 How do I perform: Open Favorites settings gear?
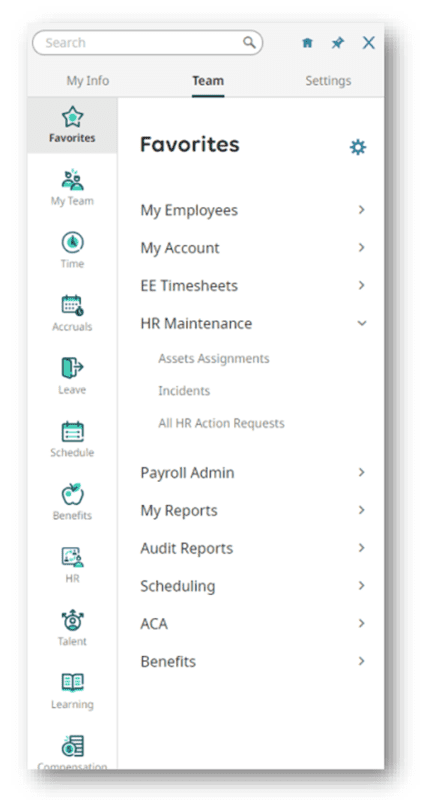point(358,147)
